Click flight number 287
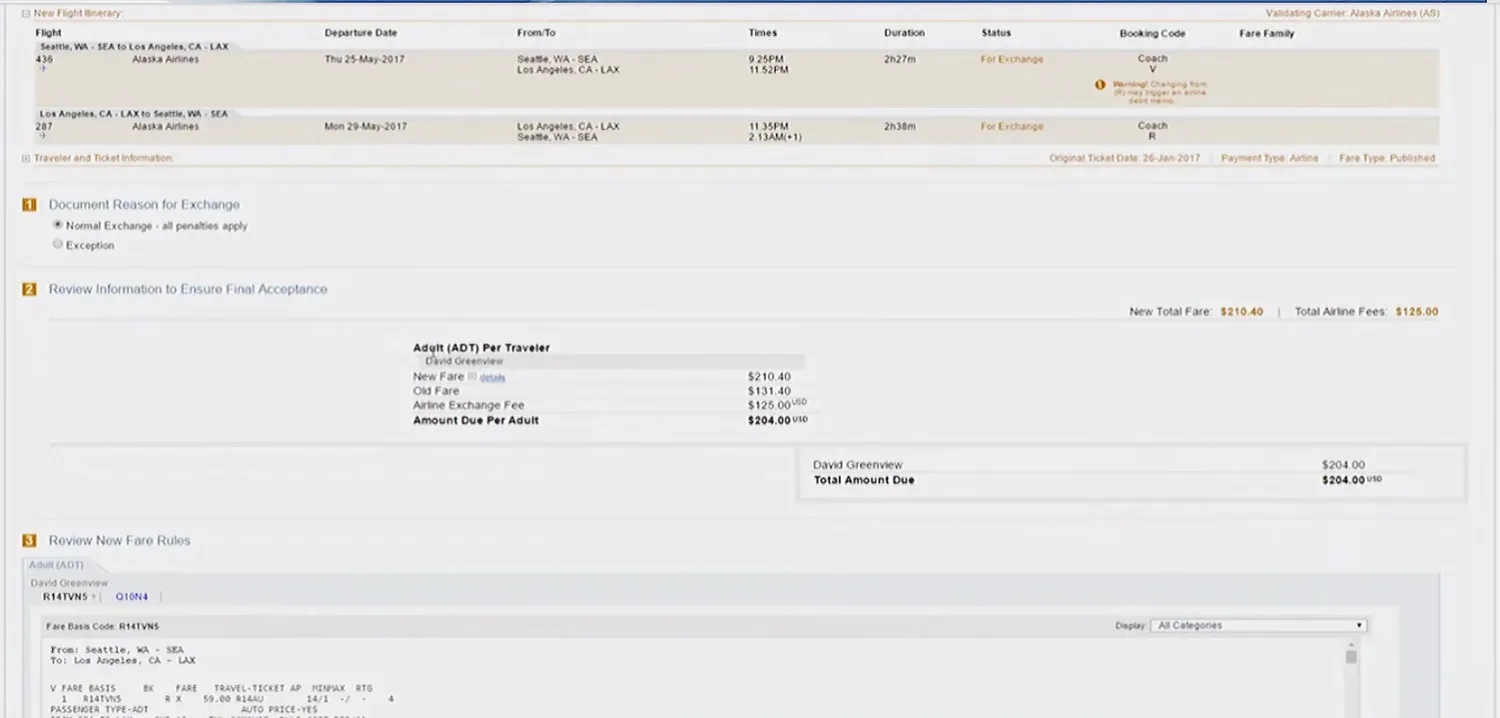 pos(43,126)
